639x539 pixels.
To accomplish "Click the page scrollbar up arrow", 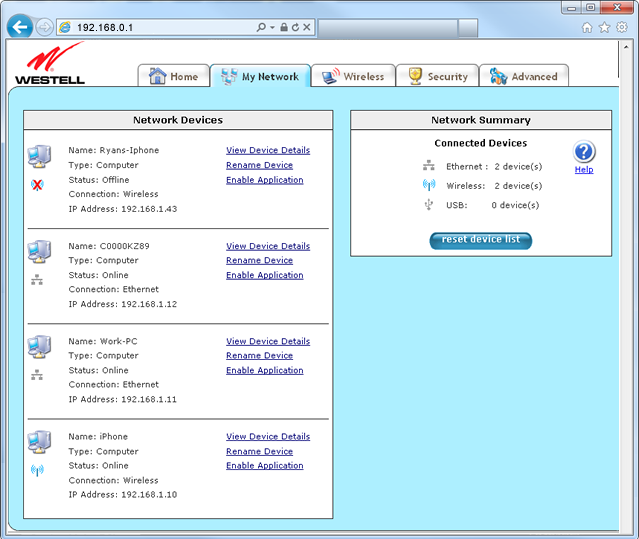I will click(626, 47).
